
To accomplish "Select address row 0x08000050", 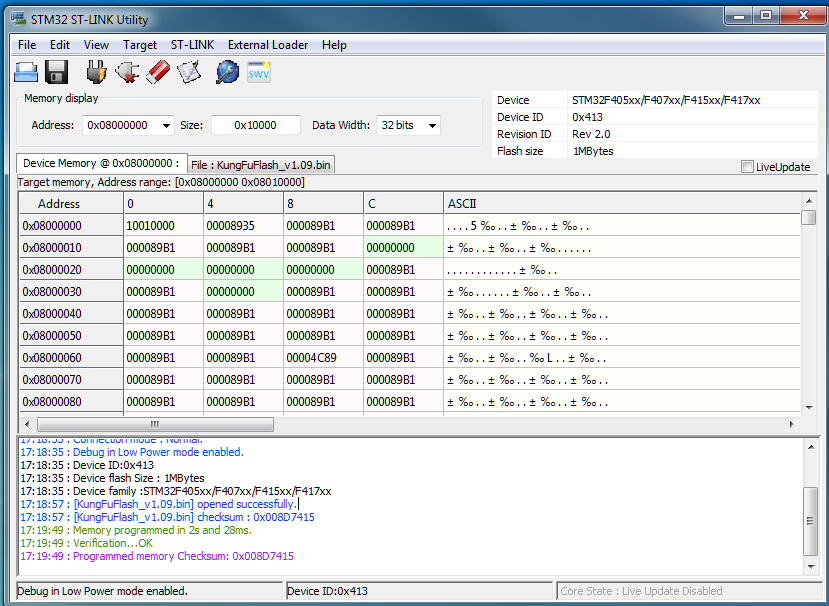I will (x=71, y=336).
